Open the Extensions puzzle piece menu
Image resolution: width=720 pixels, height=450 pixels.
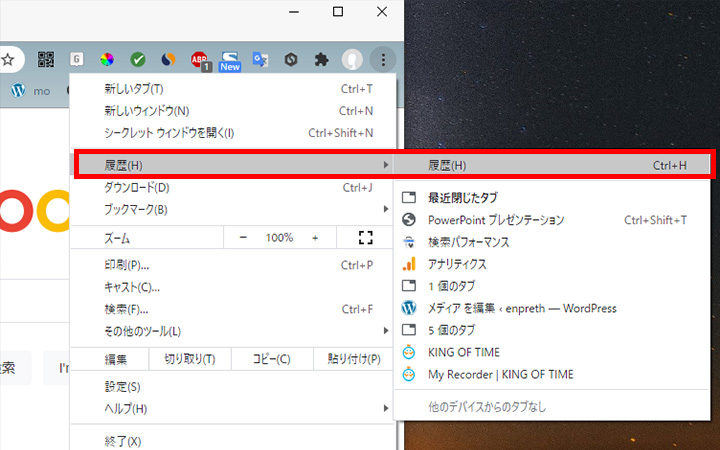tap(321, 59)
